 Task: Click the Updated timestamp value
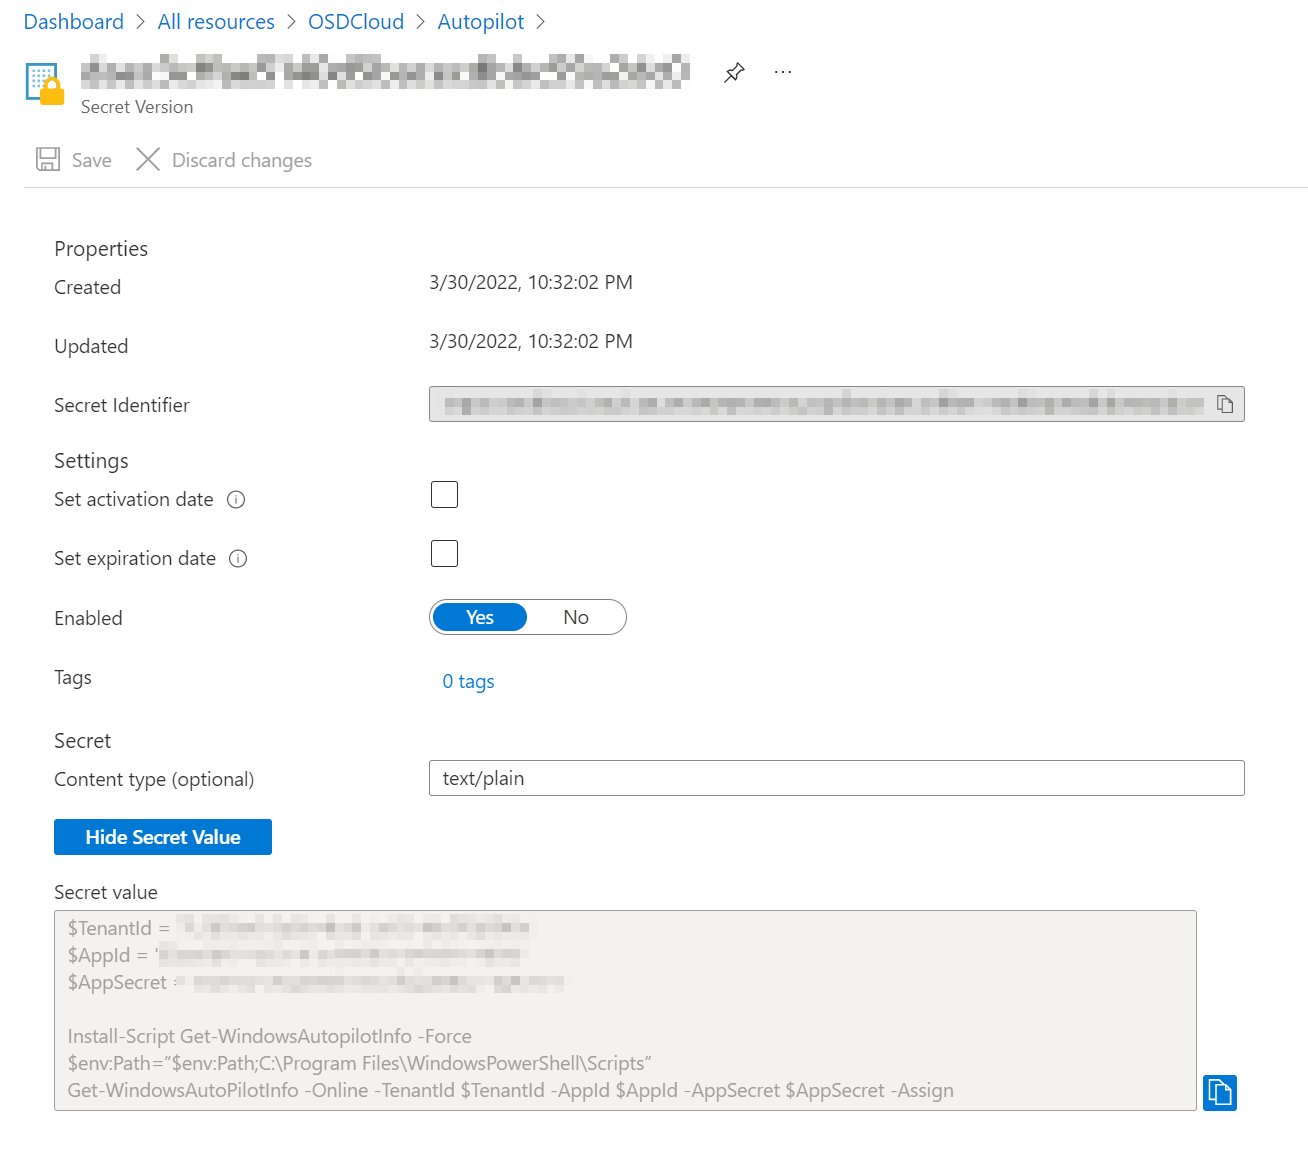pos(531,341)
